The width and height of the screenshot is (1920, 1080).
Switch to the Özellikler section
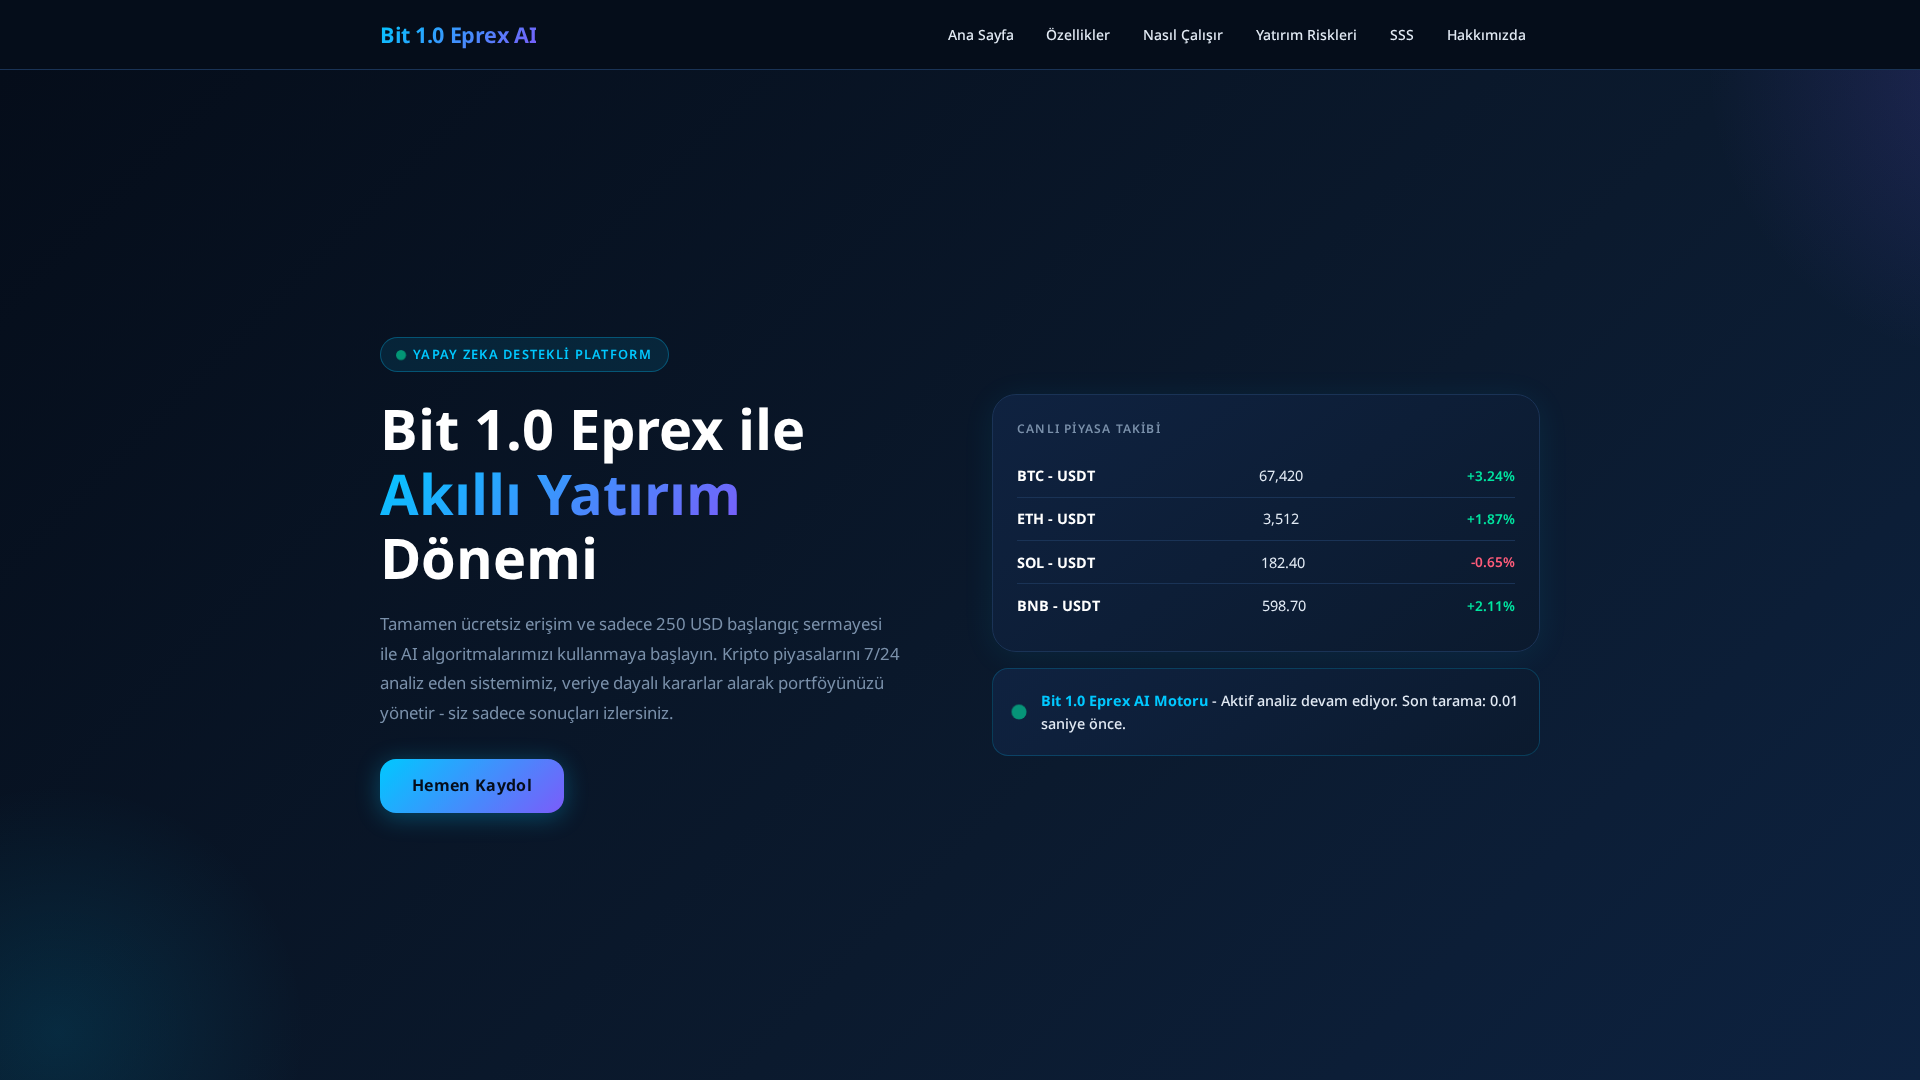(x=1077, y=34)
